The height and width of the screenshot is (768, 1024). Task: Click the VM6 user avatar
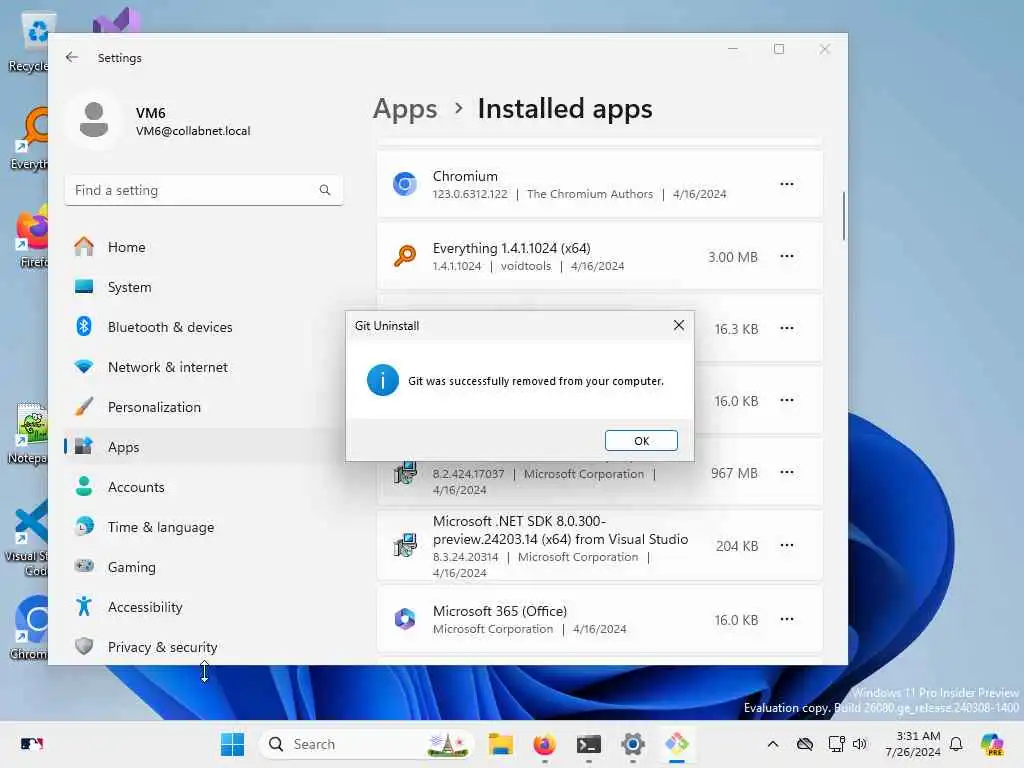click(x=94, y=120)
